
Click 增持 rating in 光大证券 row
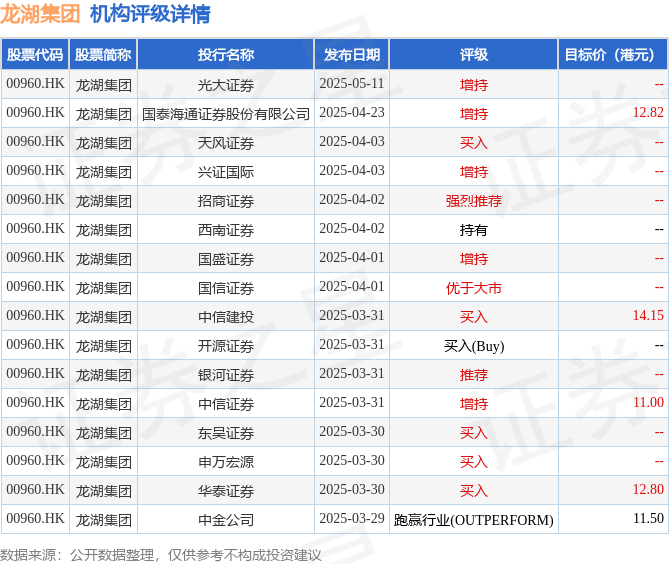pyautogui.click(x=474, y=85)
